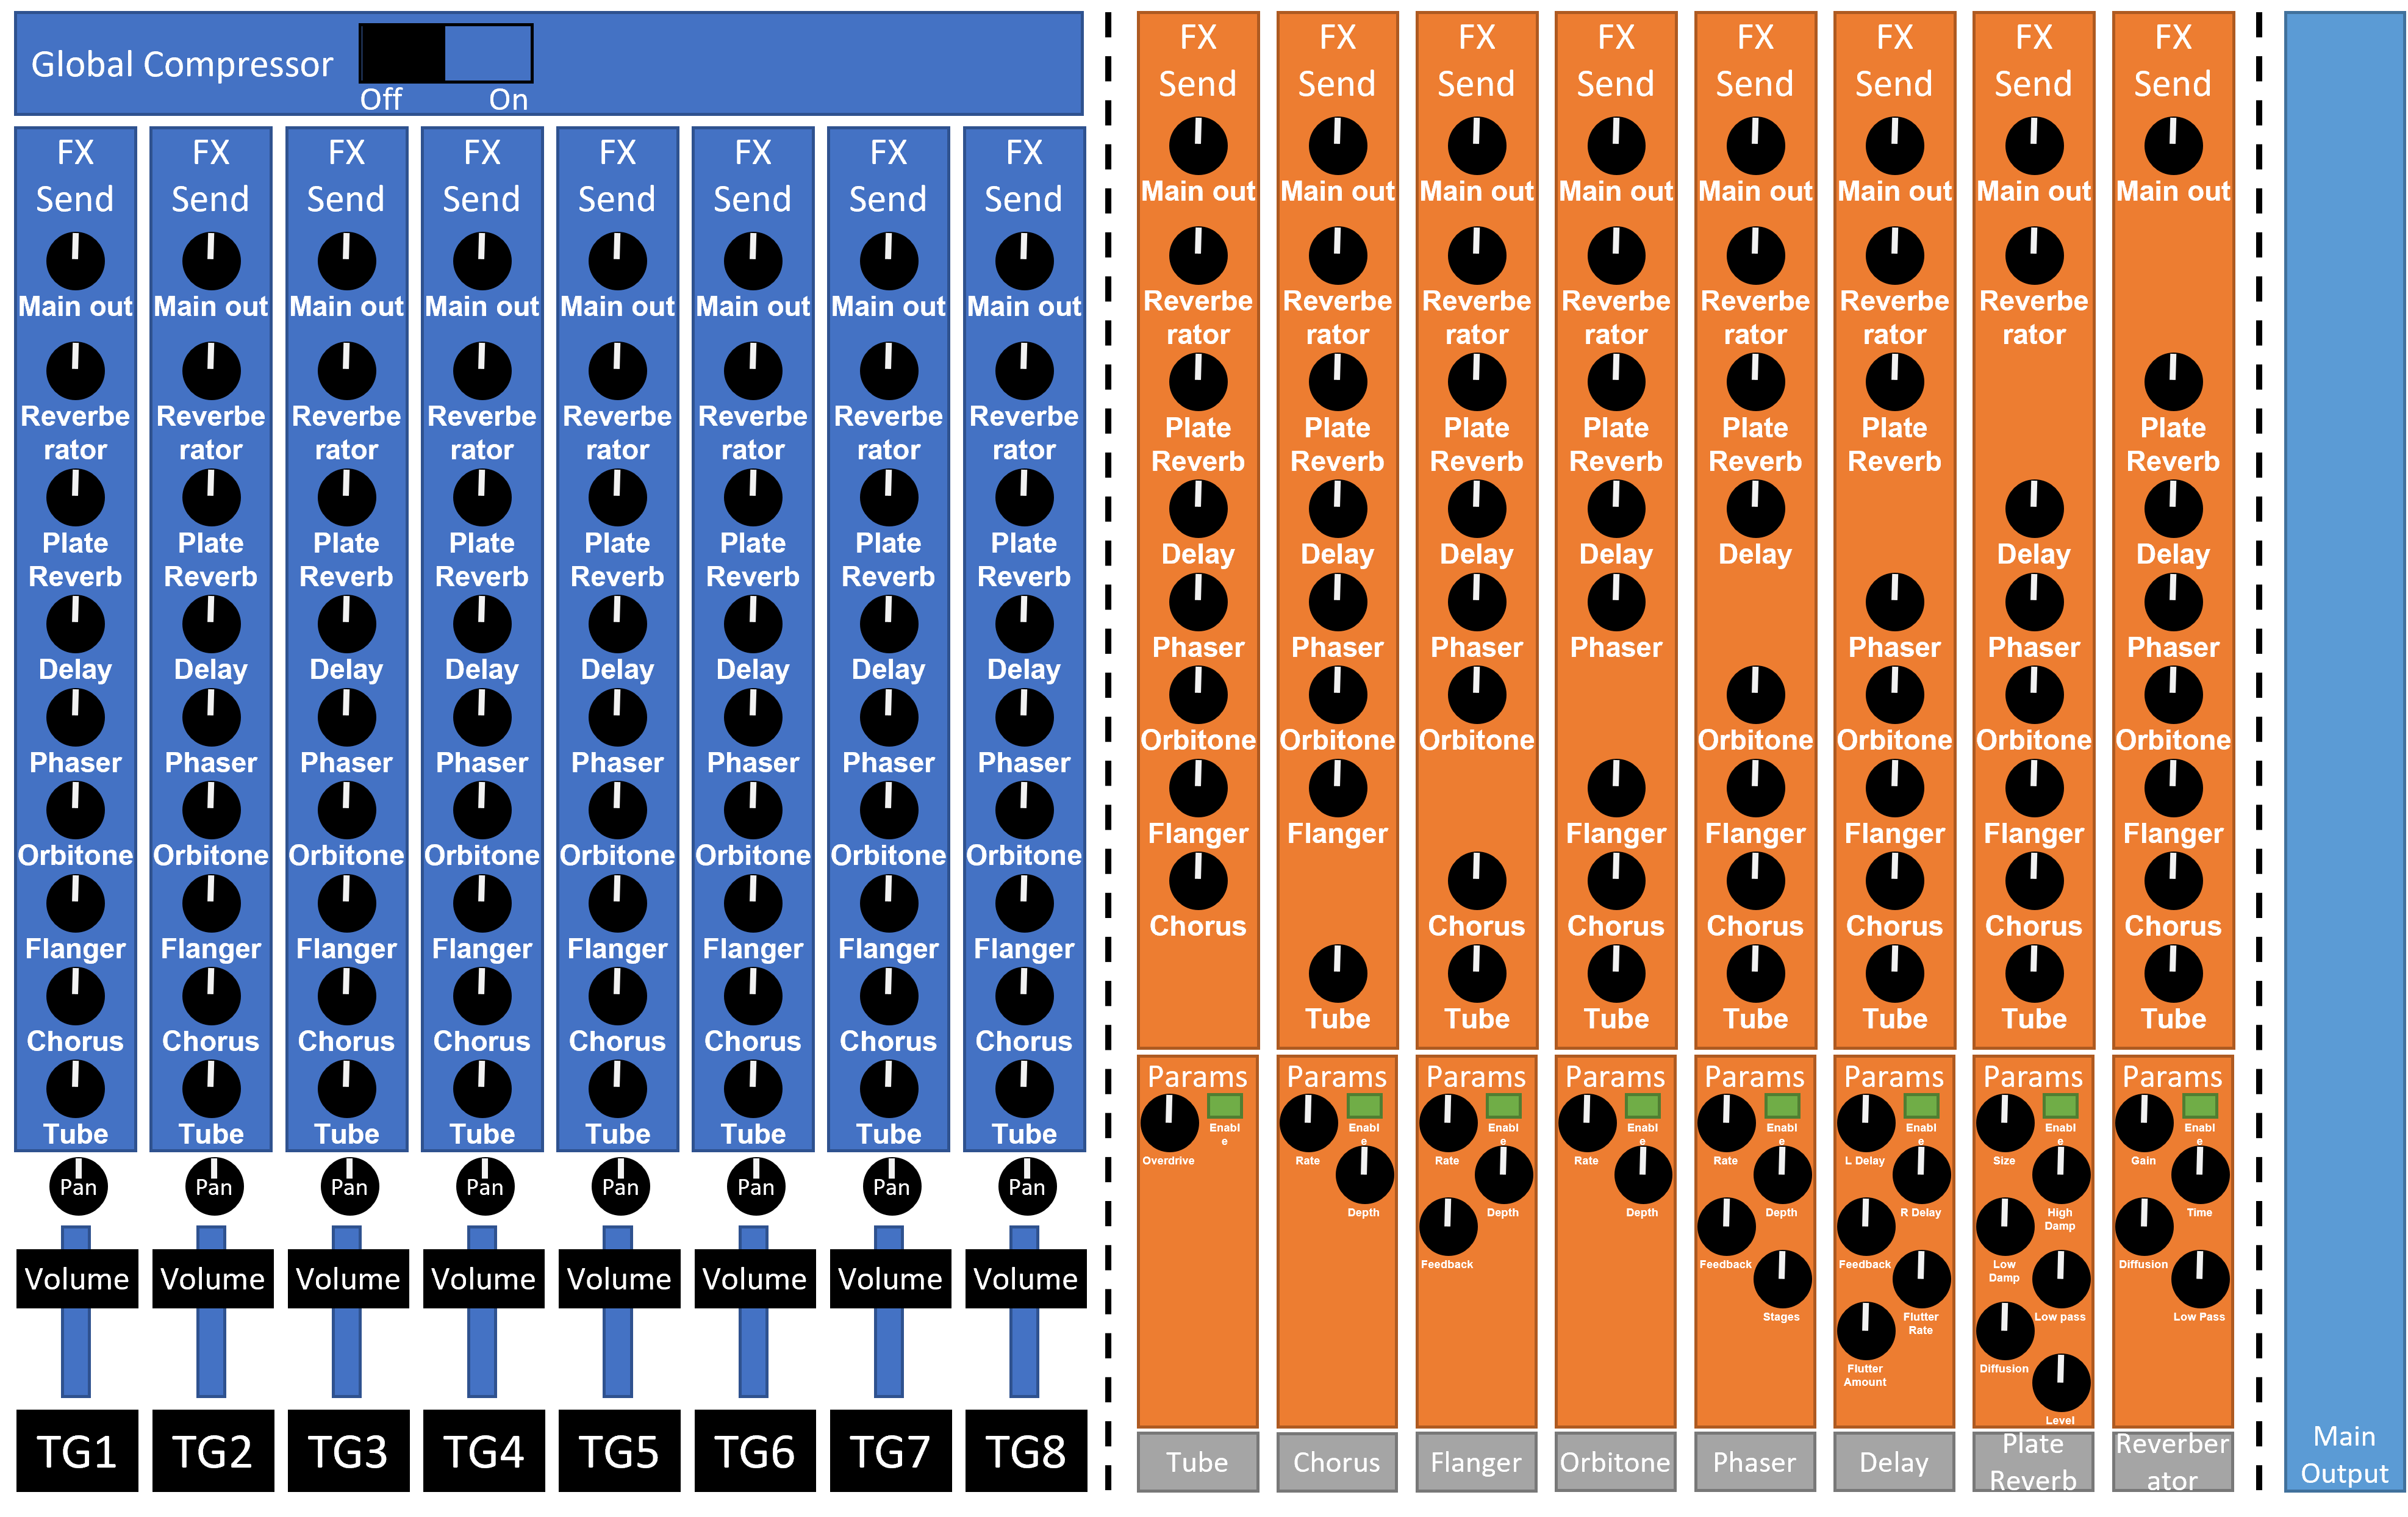The image size is (2408, 1517).
Task: Click TG2 channel's Reverberator send knob
Action: click(x=211, y=371)
